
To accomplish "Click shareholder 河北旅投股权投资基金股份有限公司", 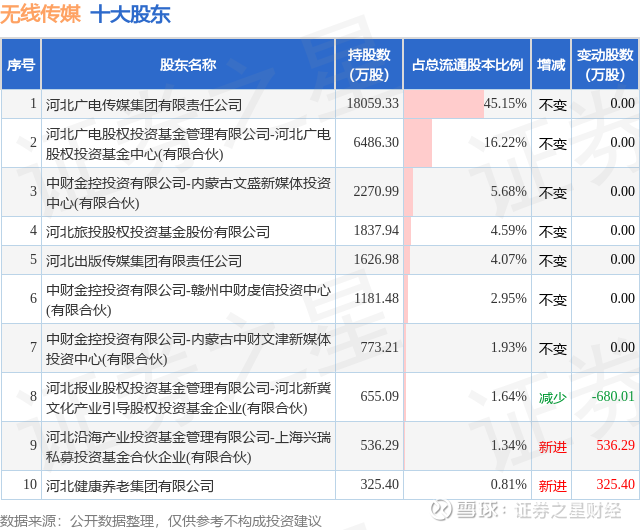I will 158,232.
